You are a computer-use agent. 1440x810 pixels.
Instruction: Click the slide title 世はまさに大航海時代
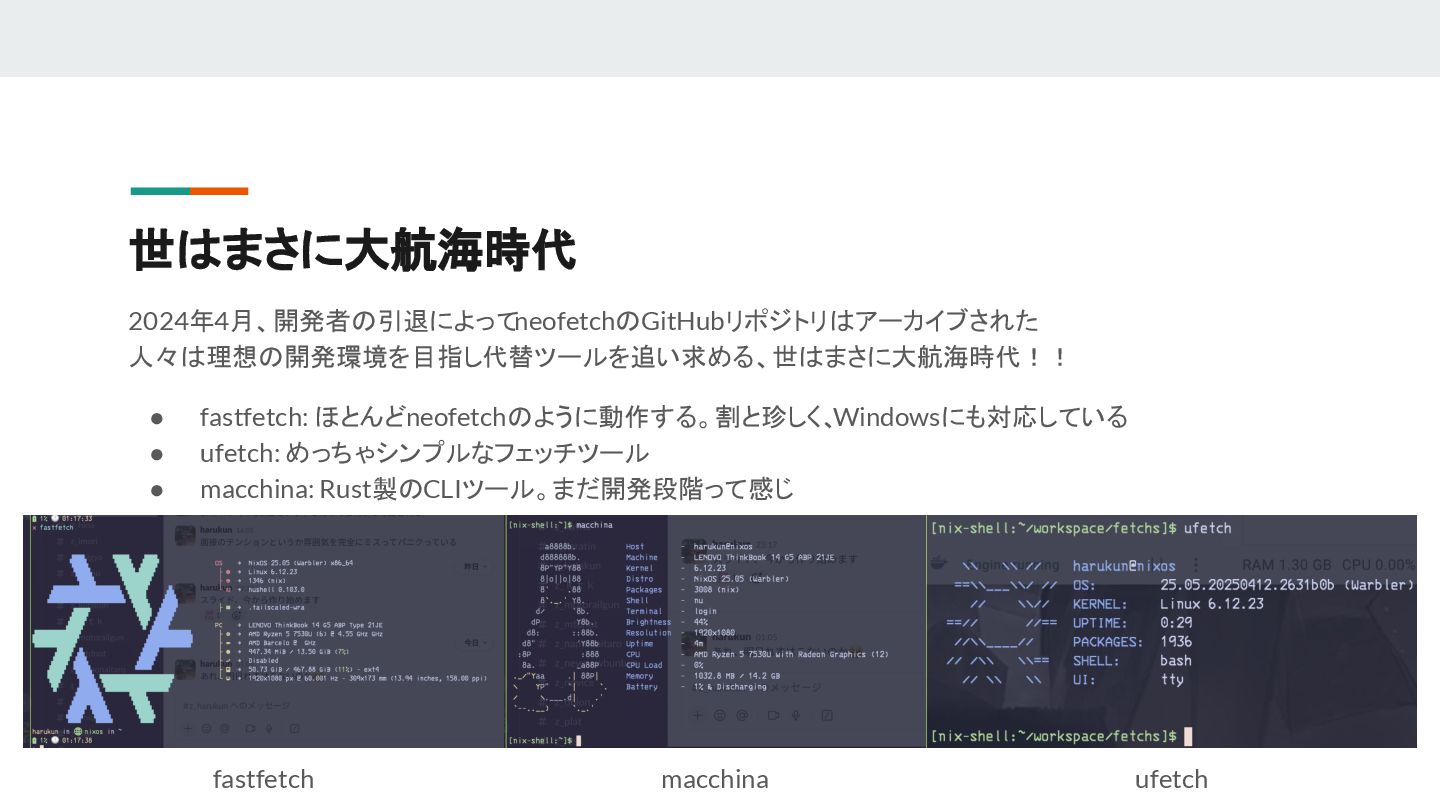(x=352, y=250)
